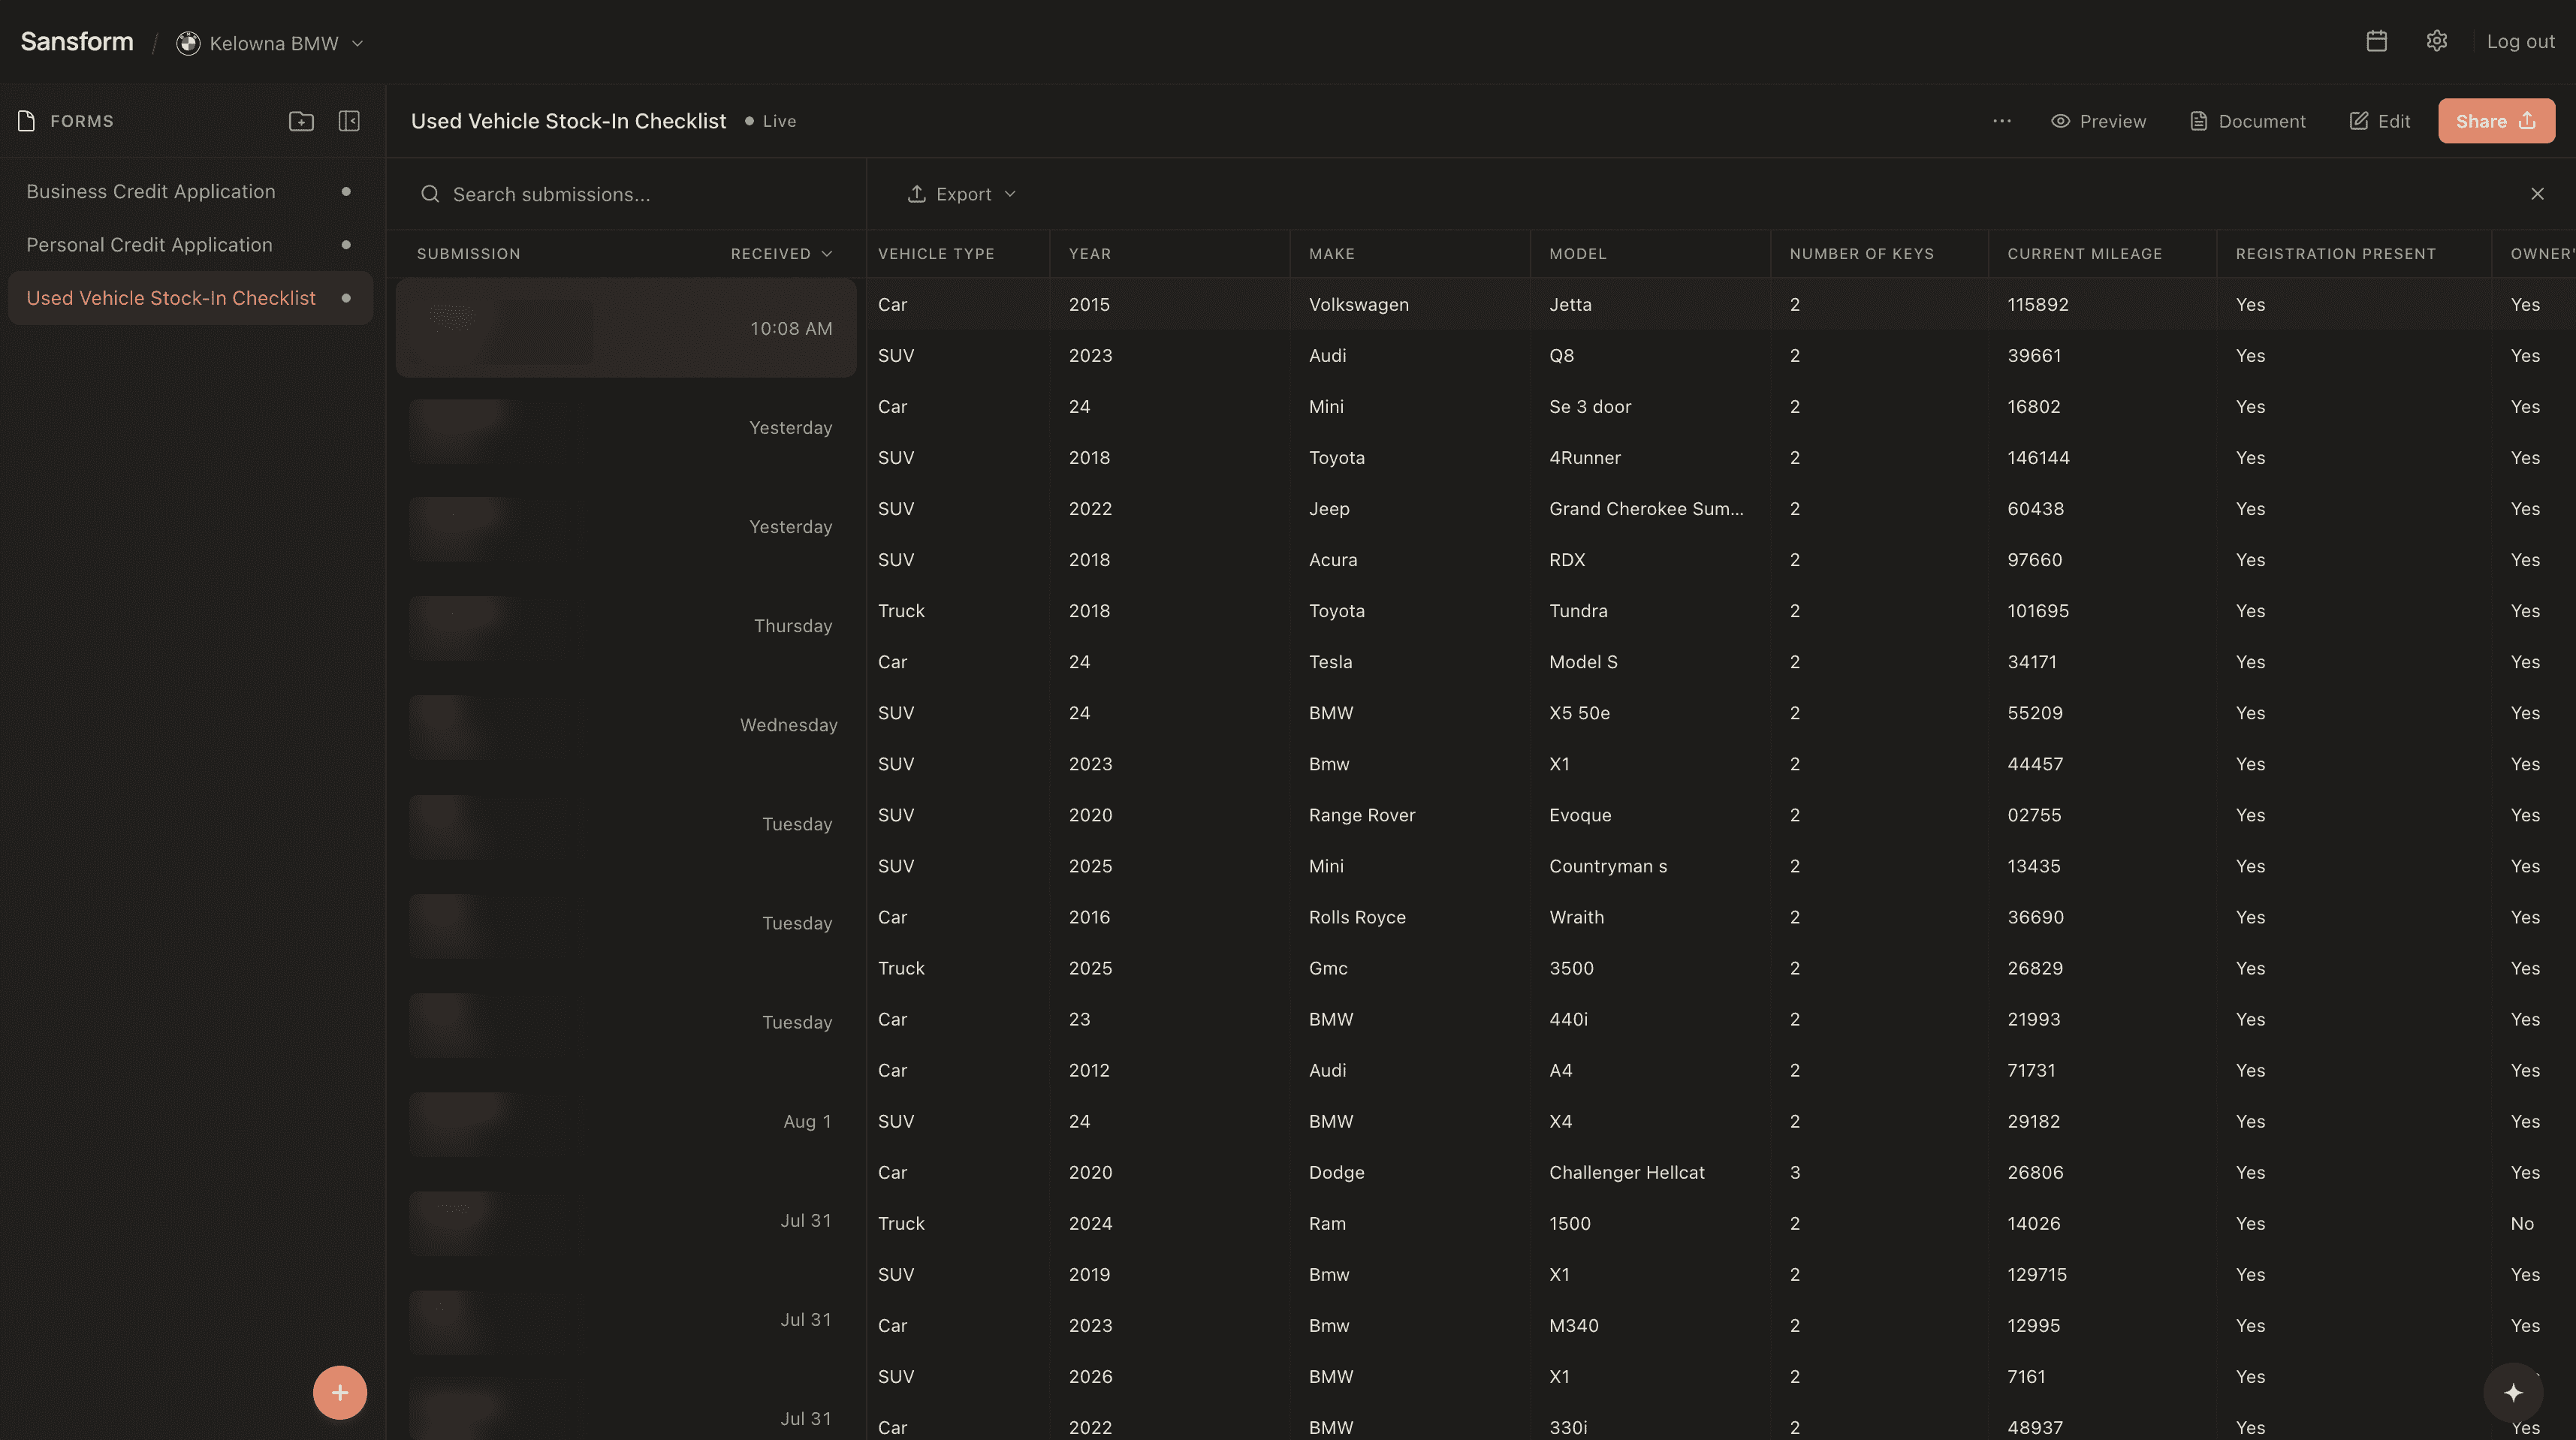Open the Wednesday submission

pos(626,725)
